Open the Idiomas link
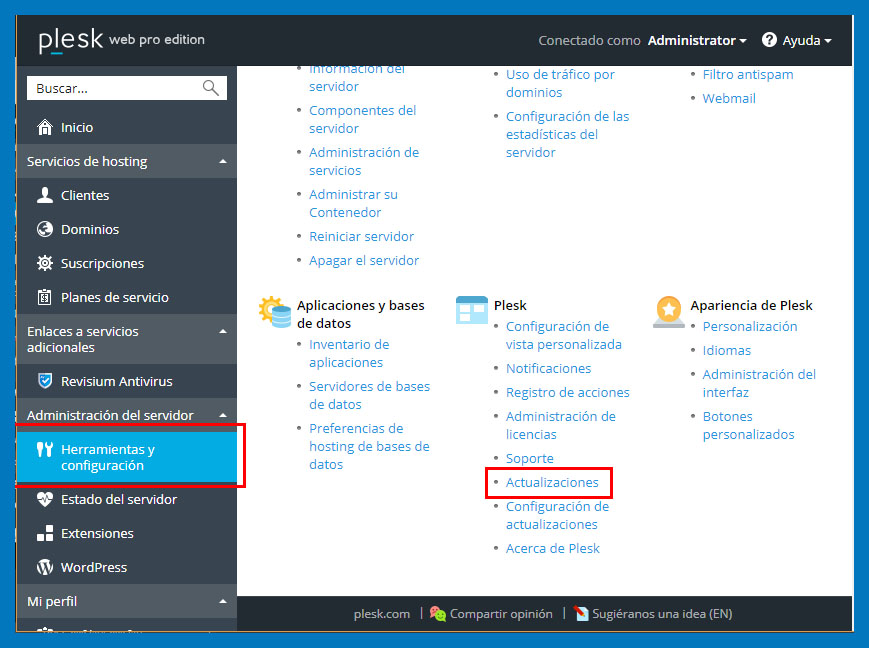This screenshot has height=648, width=869. pyautogui.click(x=727, y=350)
